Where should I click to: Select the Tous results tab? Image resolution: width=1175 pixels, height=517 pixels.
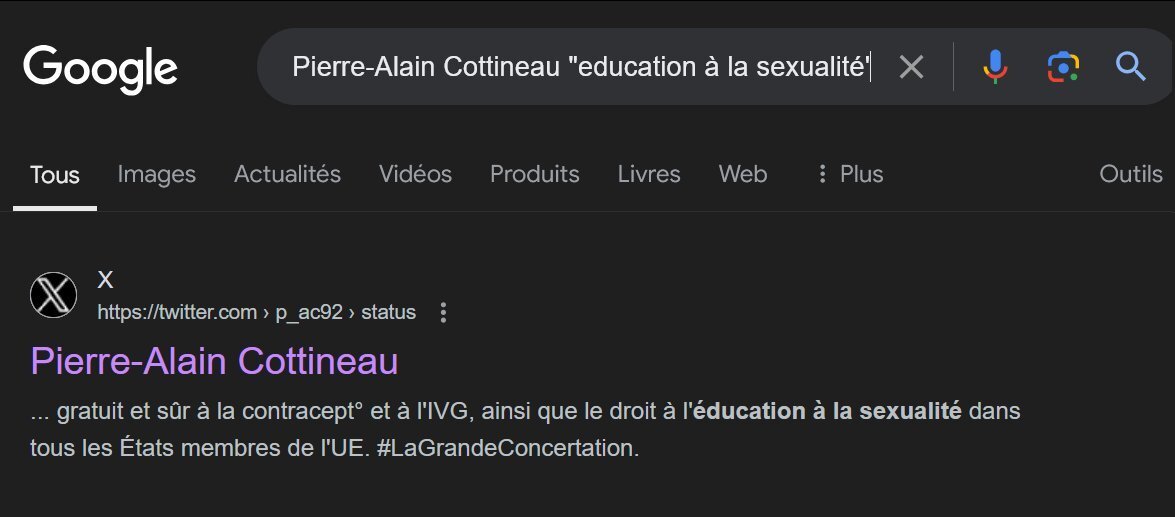tap(55, 175)
